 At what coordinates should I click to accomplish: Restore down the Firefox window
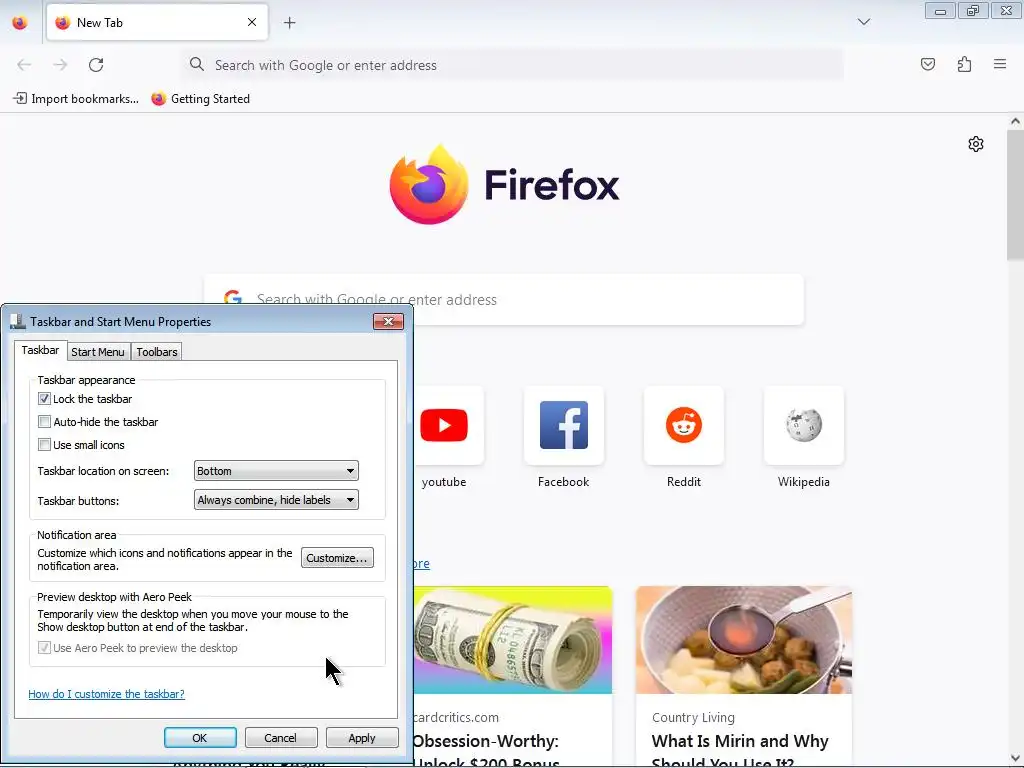pos(972,11)
